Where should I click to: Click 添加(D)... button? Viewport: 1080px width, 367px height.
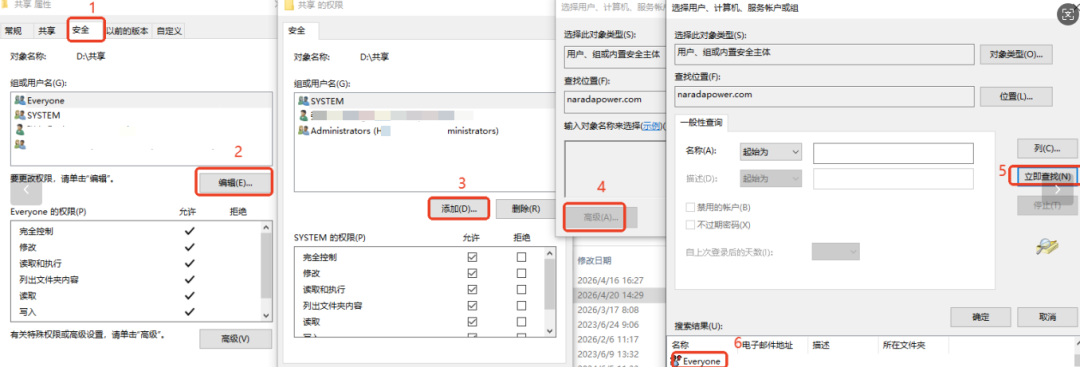458,209
